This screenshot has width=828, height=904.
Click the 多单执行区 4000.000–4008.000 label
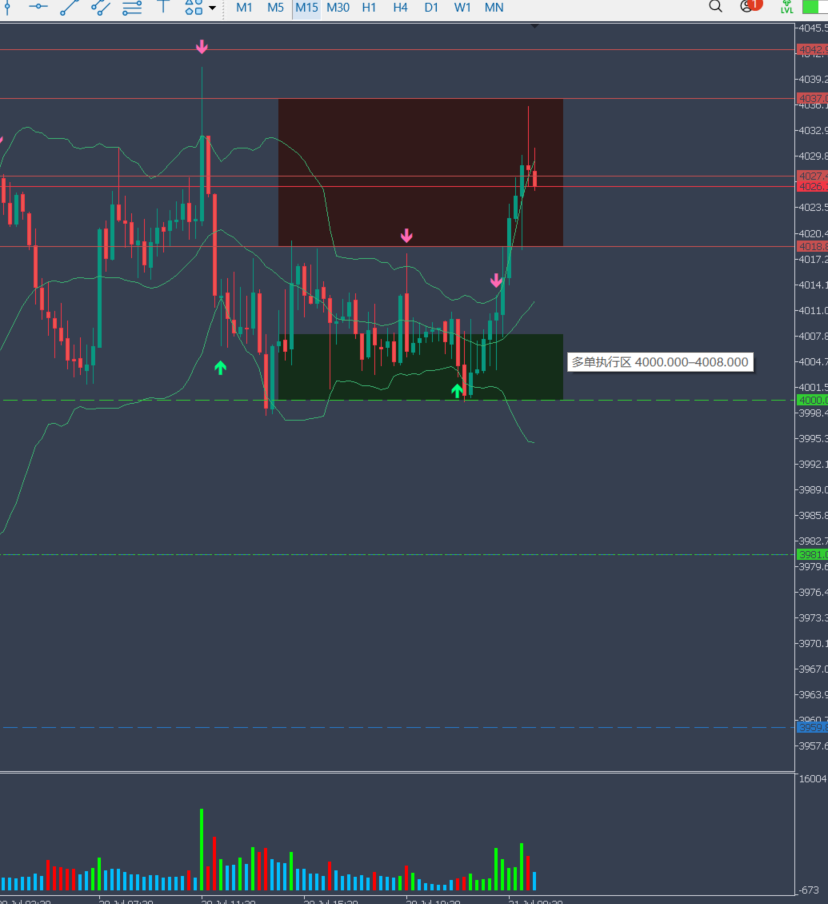(660, 362)
